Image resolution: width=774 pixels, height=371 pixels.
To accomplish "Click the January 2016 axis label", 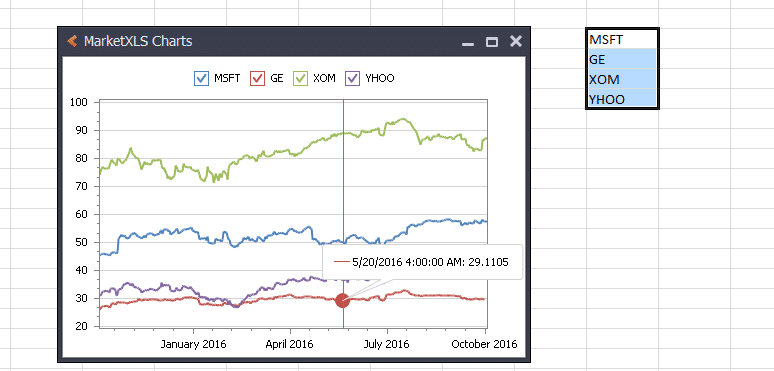I will click(x=193, y=344).
